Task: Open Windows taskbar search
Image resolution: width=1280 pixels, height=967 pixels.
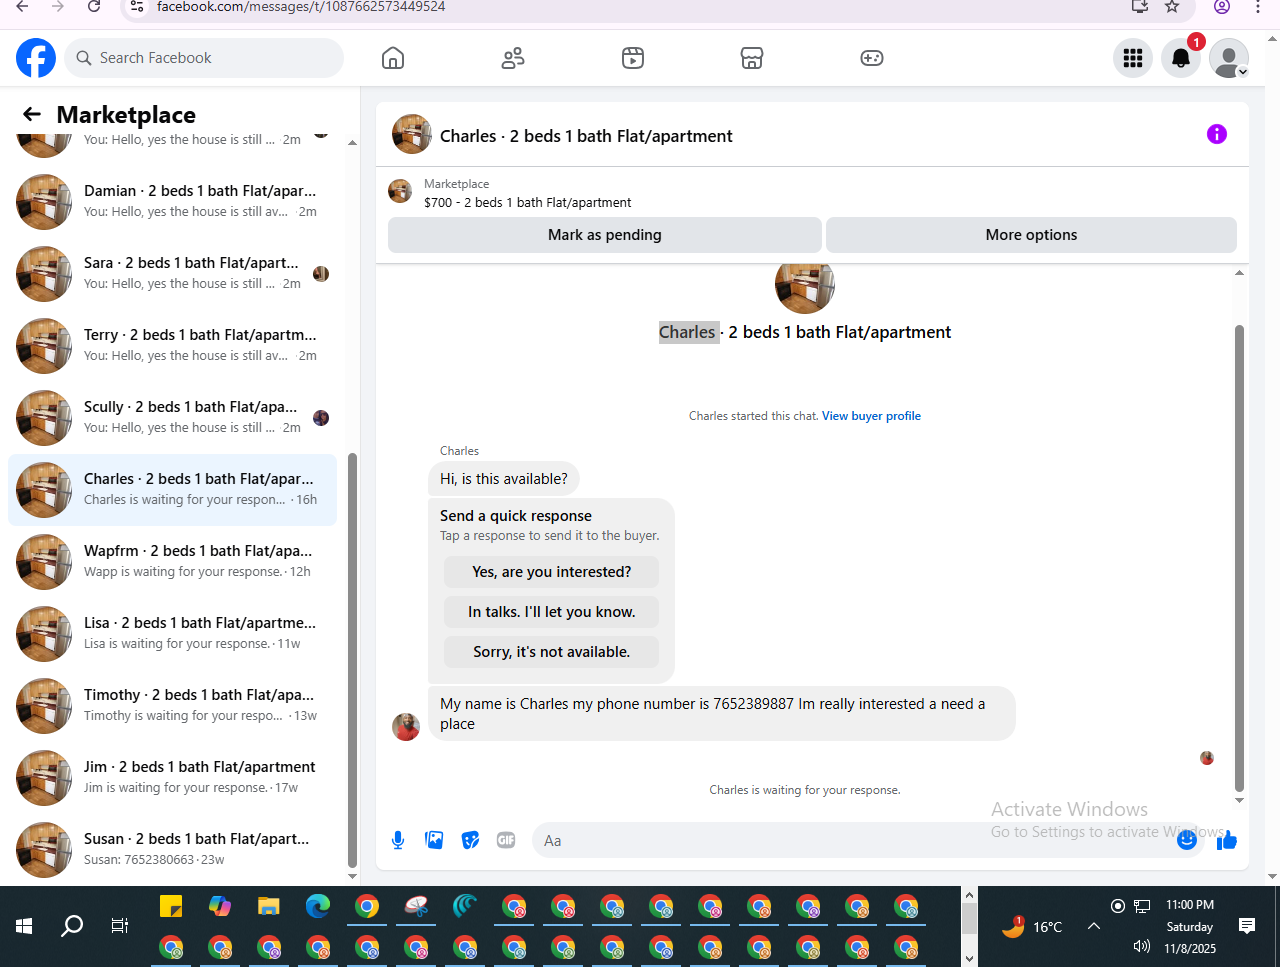Action: 72,926
